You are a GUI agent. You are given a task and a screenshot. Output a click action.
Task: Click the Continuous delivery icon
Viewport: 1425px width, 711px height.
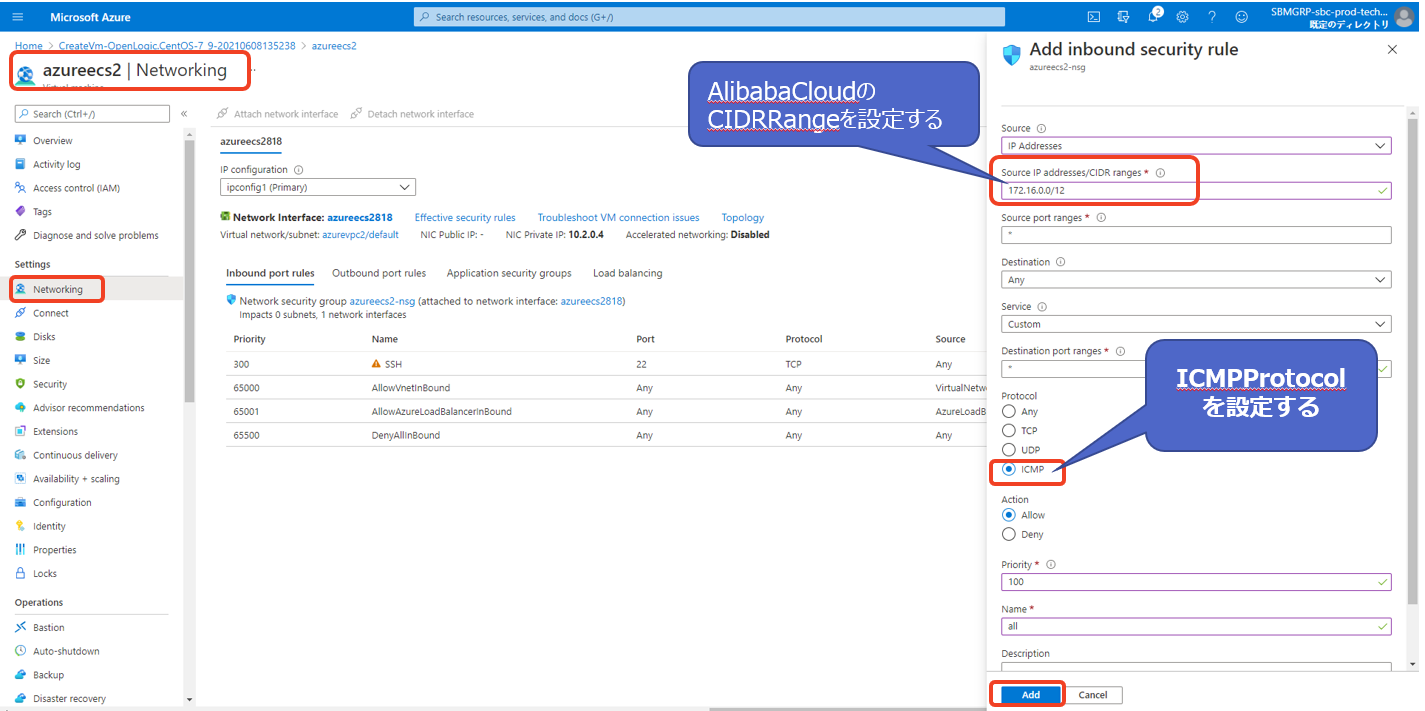click(21, 455)
